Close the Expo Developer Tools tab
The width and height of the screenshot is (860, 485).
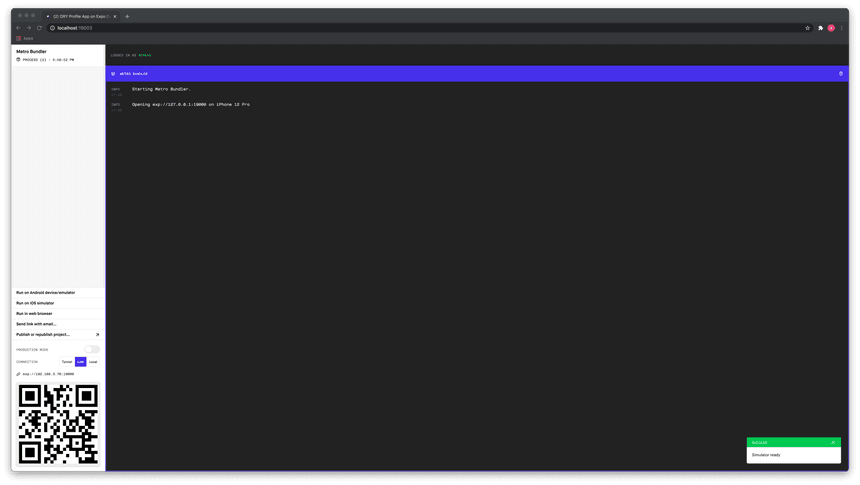115,16
